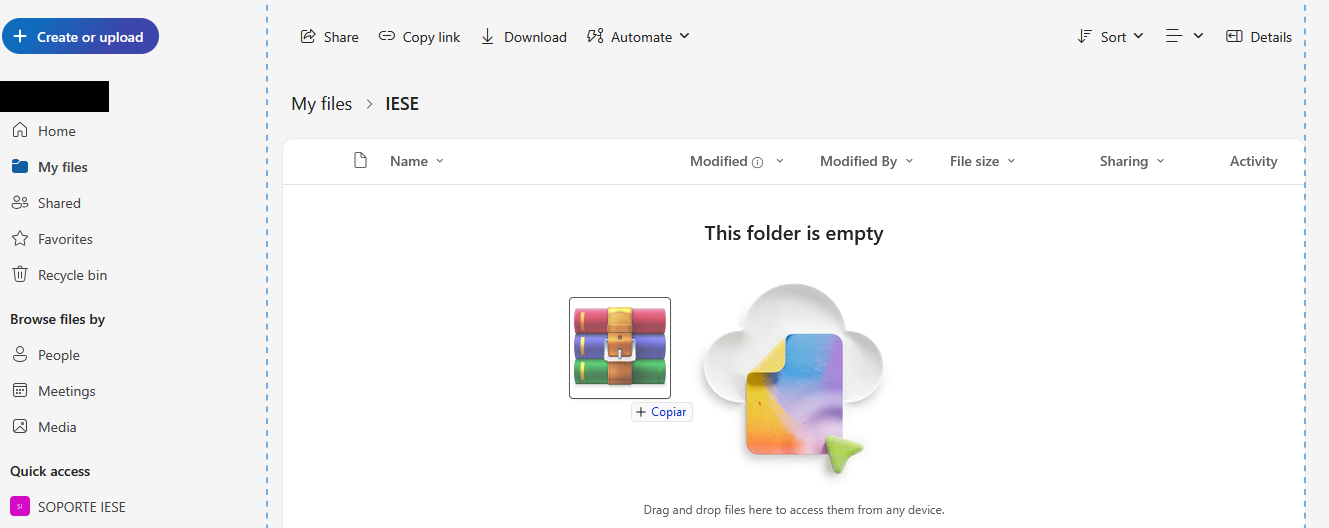Open the Favorites star item

pyautogui.click(x=64, y=239)
